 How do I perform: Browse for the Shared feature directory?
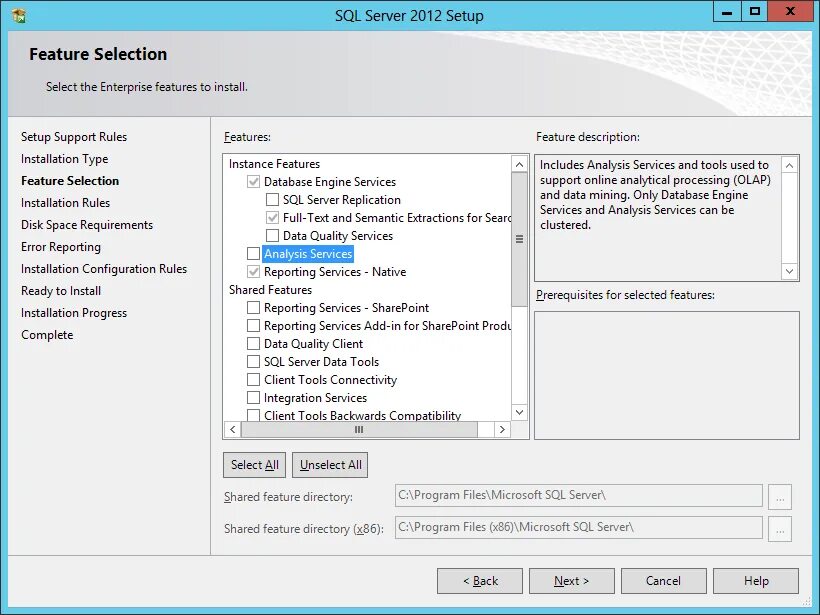(x=780, y=496)
